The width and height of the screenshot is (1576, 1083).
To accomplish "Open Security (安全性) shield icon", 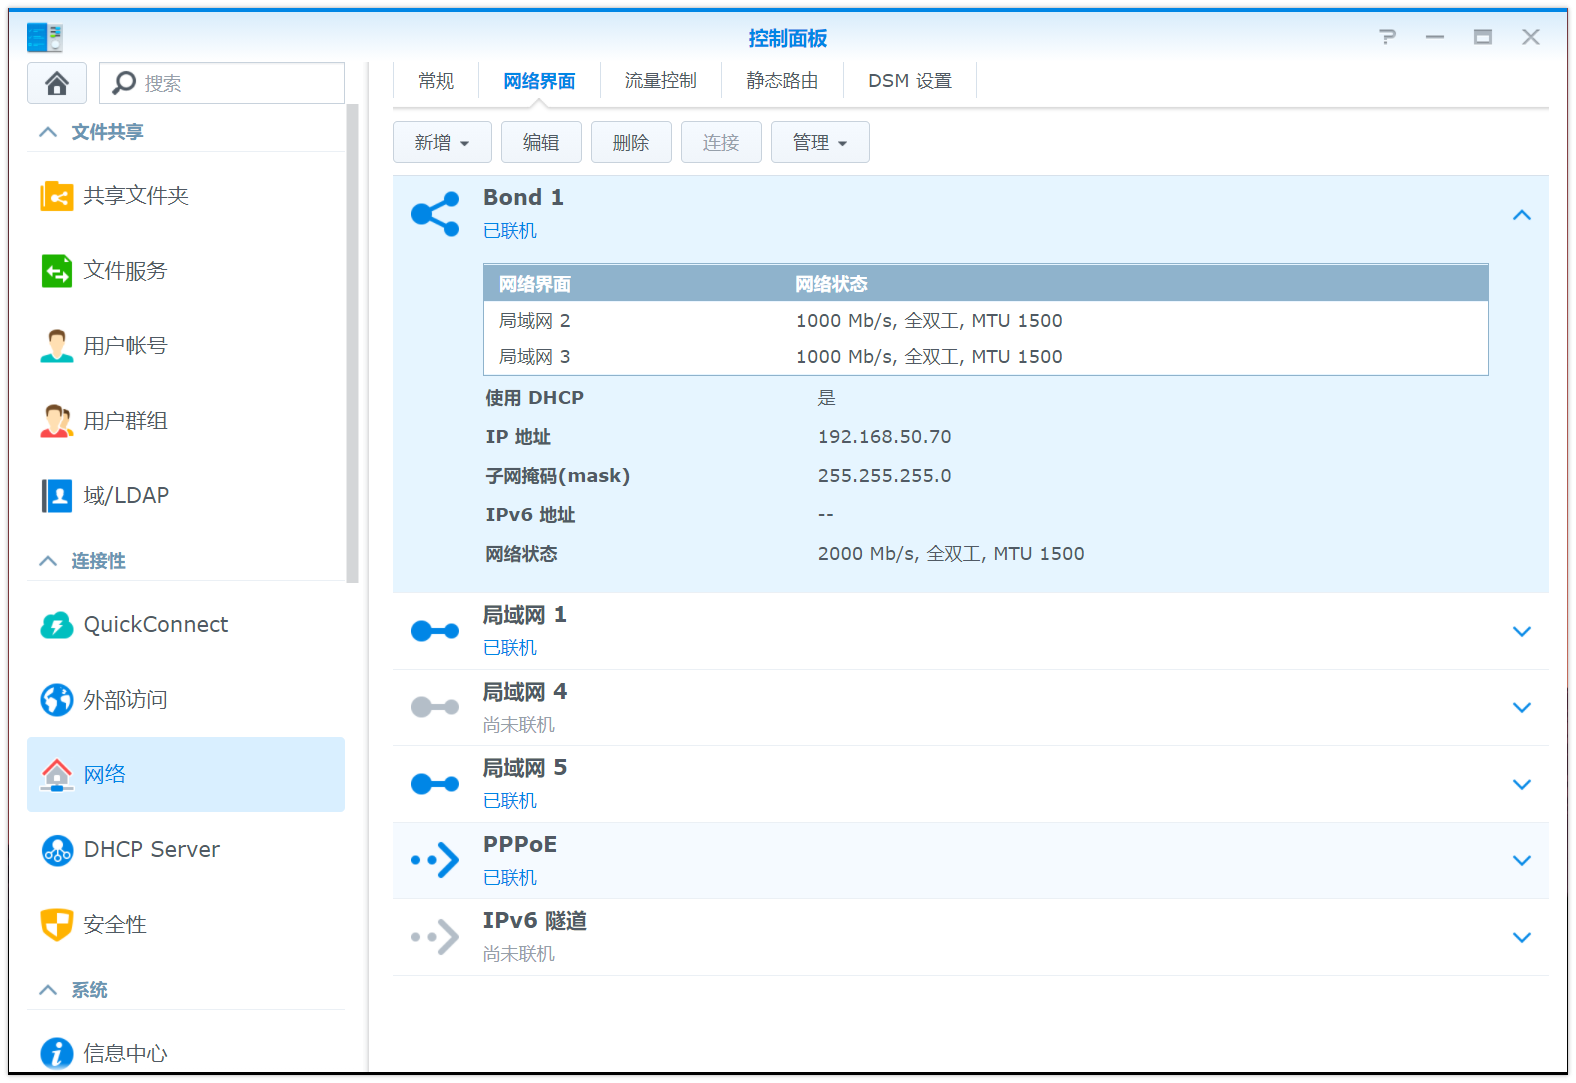I will [56, 925].
